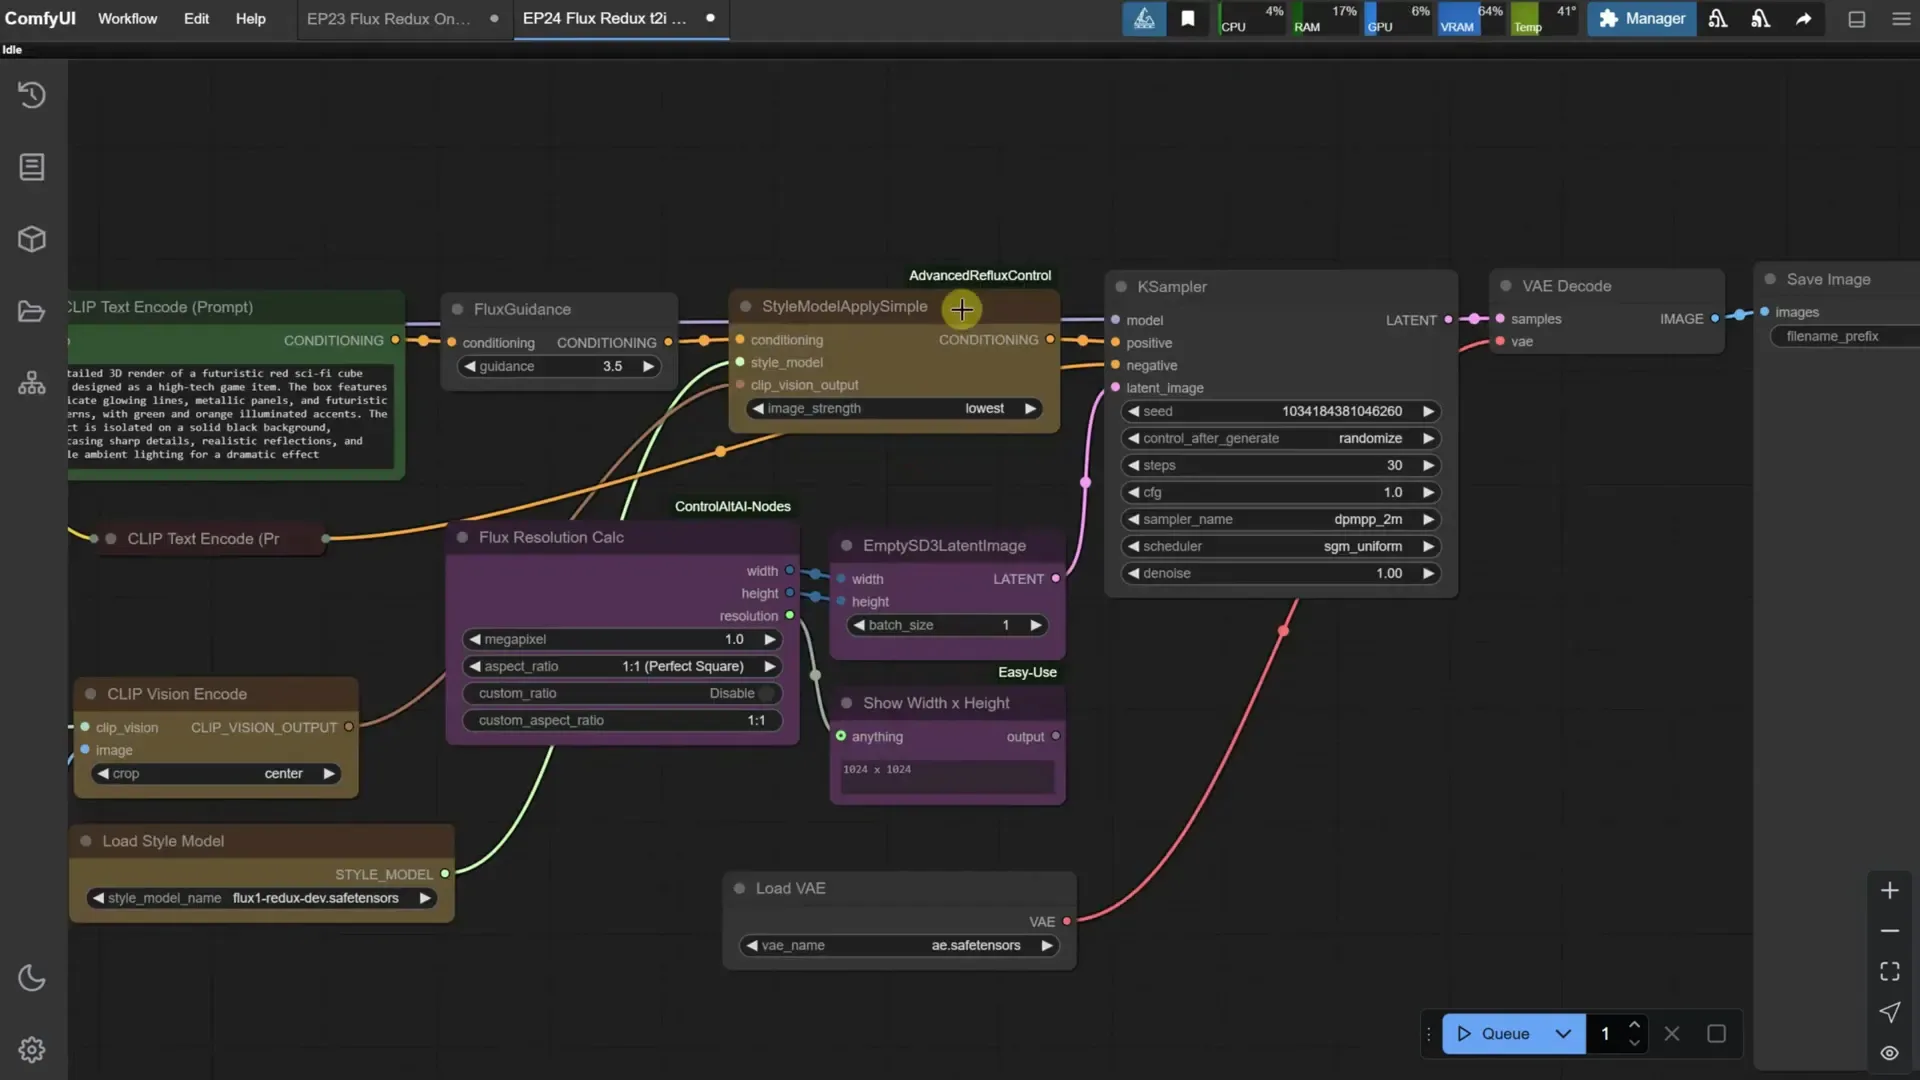The height and width of the screenshot is (1080, 1920).
Task: Toggle dark theme with moon icon
Action: [x=31, y=977]
